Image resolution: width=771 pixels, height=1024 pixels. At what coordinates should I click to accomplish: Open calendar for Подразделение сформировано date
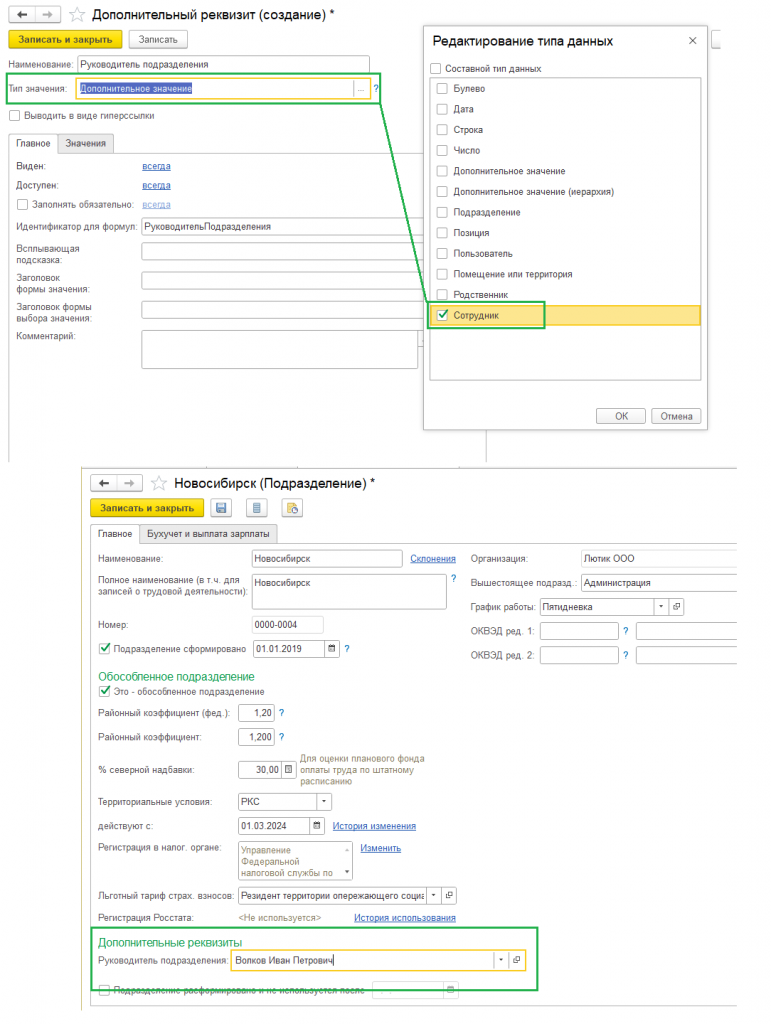point(332,648)
